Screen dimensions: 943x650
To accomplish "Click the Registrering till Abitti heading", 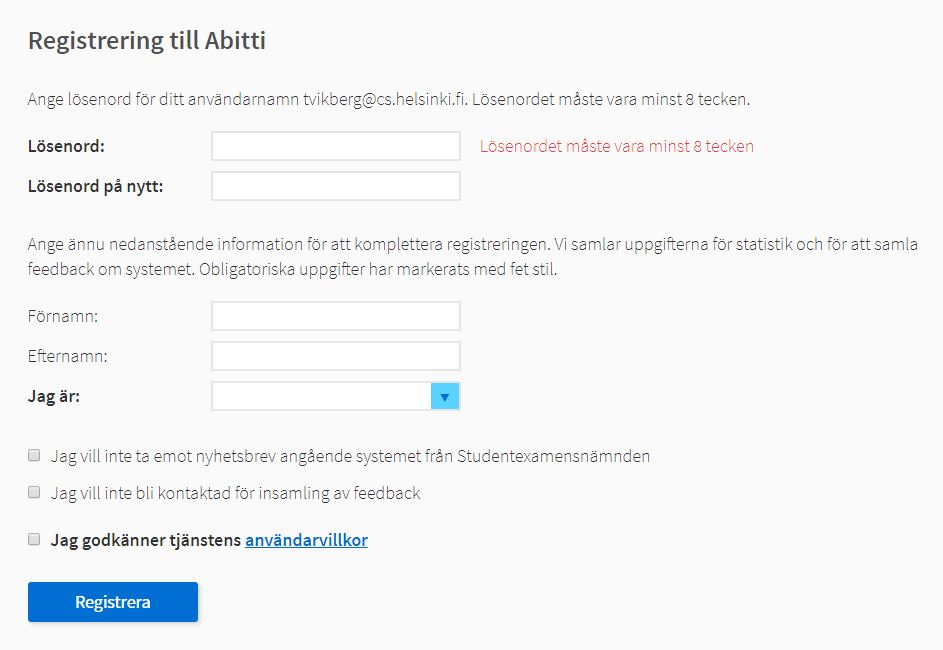I will tap(147, 41).
